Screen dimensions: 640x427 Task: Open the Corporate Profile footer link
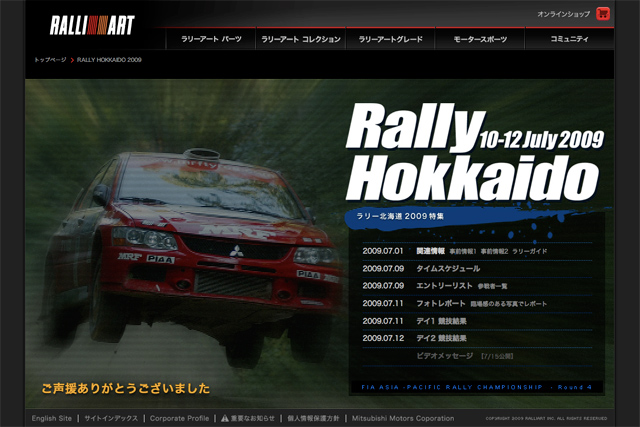pyautogui.click(x=179, y=418)
